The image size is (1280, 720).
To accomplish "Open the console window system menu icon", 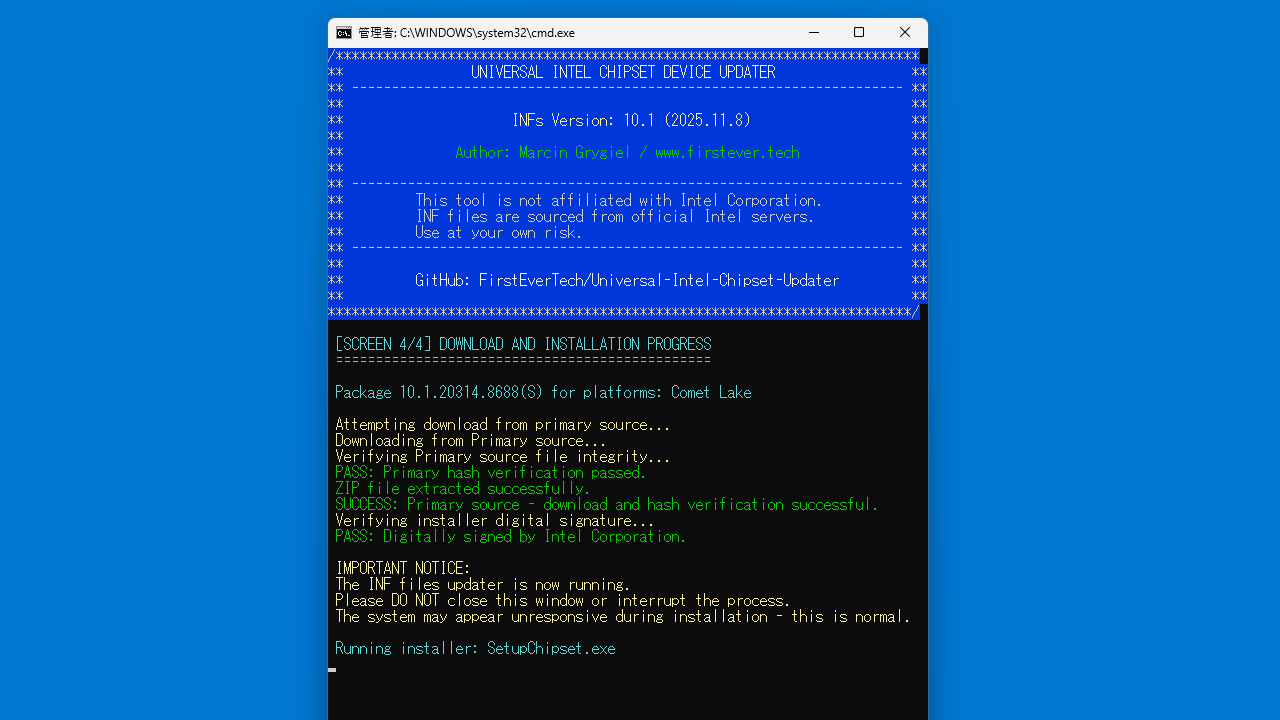I will coord(344,32).
